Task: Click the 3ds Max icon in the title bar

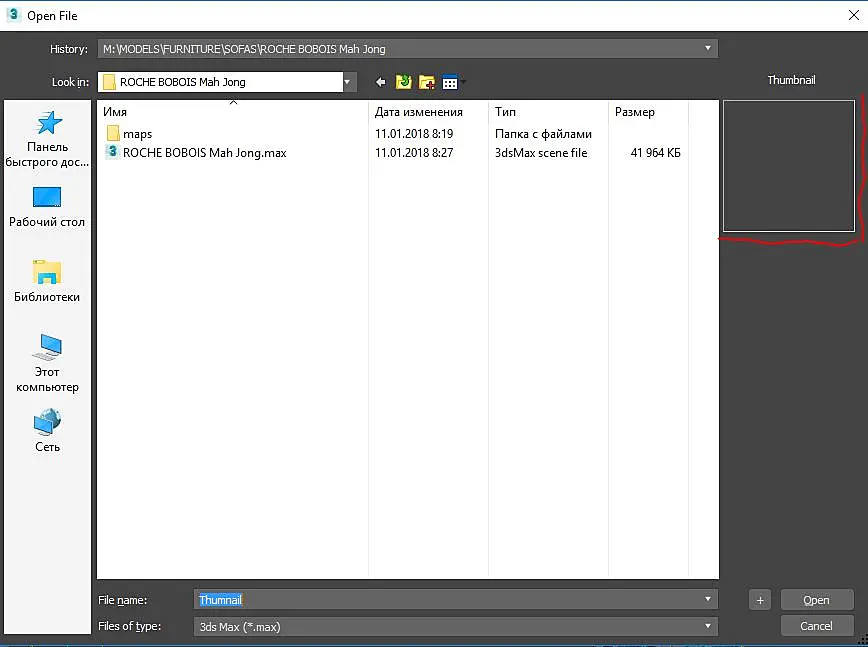Action: tap(13, 15)
